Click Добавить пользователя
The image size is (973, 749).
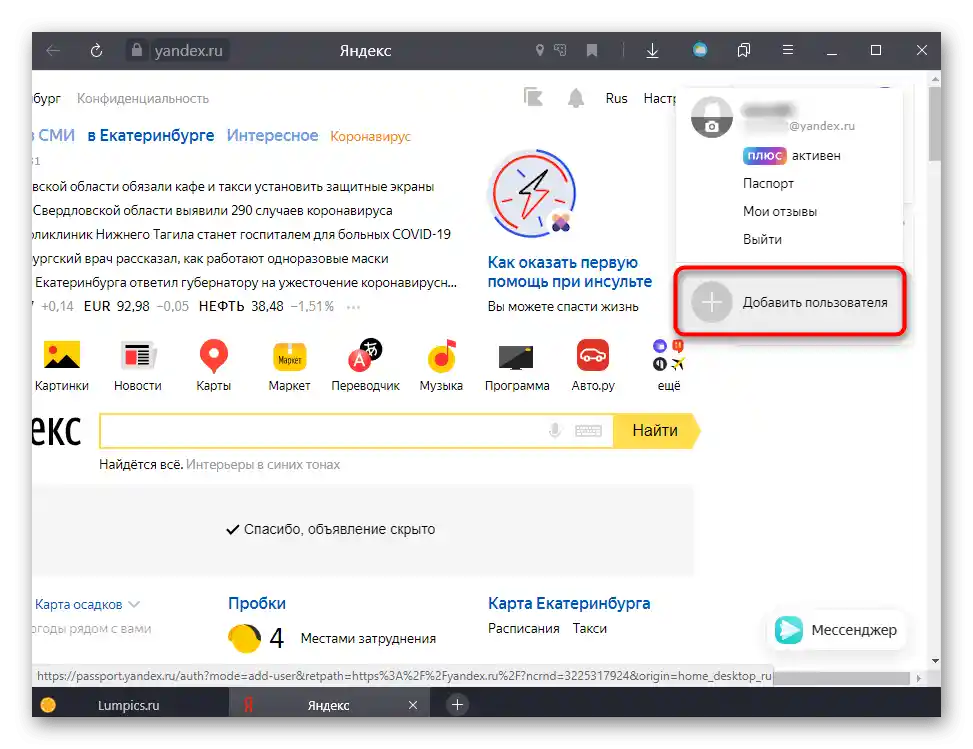pos(789,302)
